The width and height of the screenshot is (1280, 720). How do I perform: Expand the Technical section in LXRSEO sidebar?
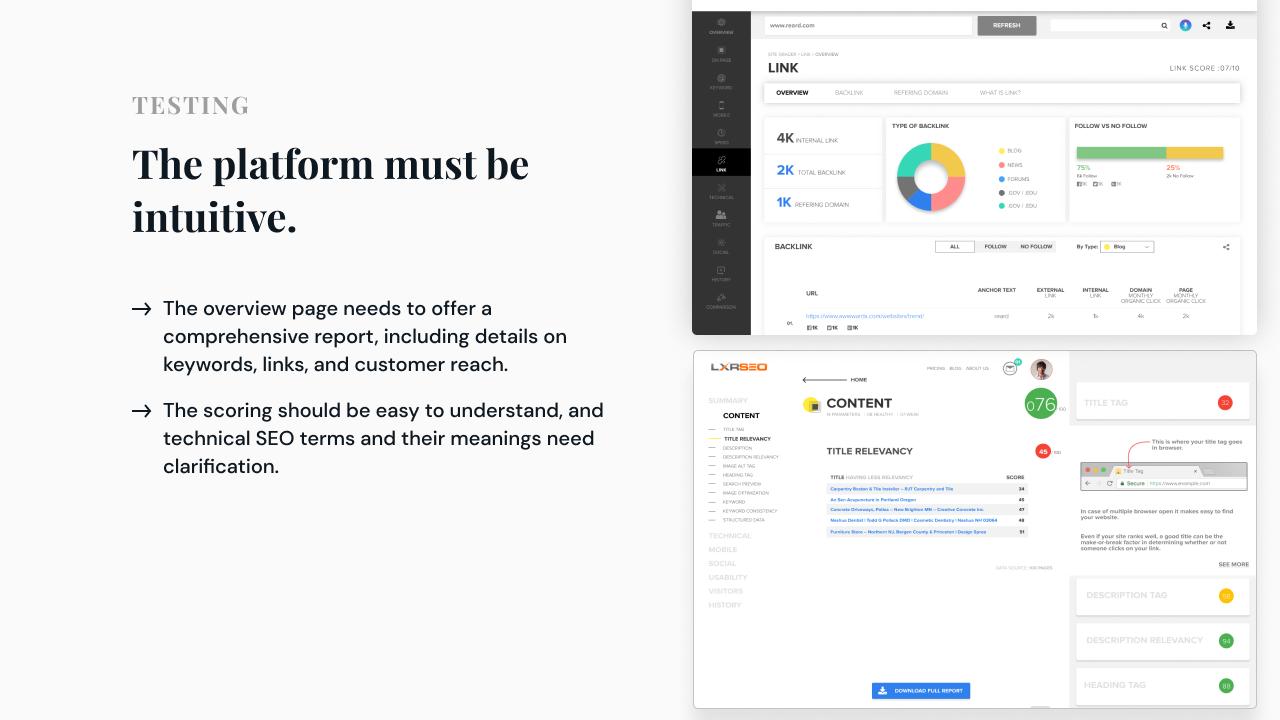click(729, 536)
